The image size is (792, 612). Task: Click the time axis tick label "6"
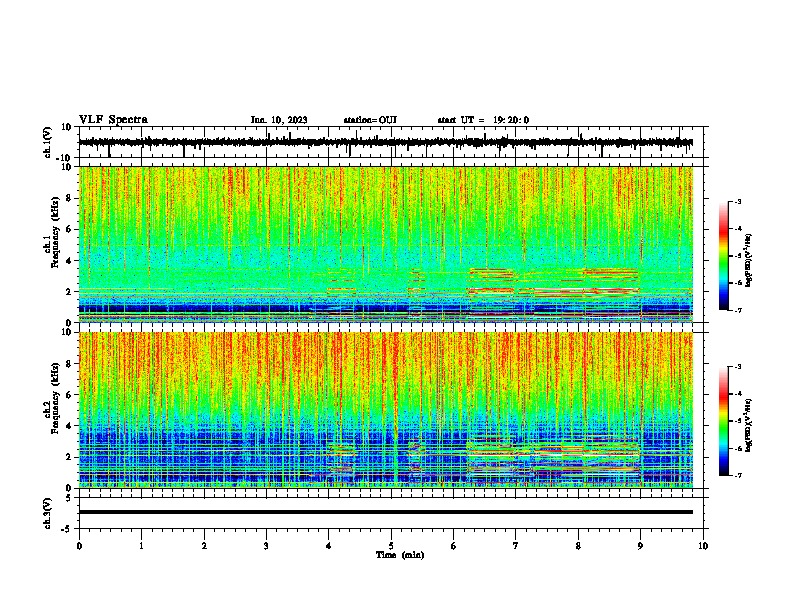click(x=454, y=546)
